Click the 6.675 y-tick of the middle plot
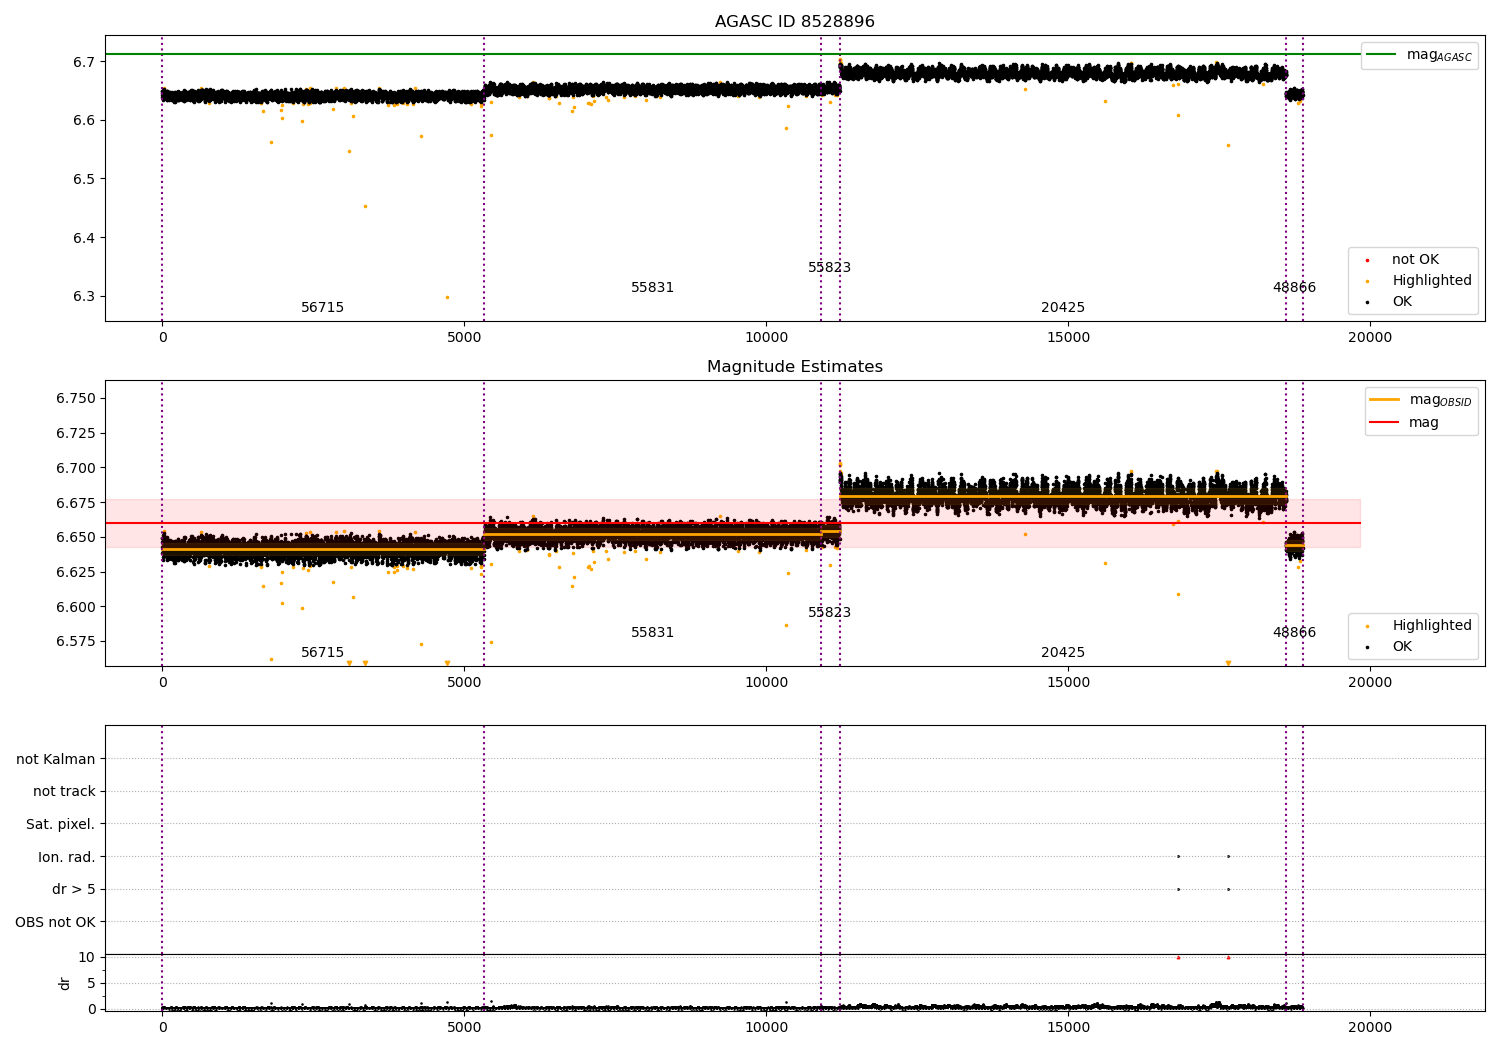Viewport: 1500px width, 1050px height. pyautogui.click(x=76, y=503)
